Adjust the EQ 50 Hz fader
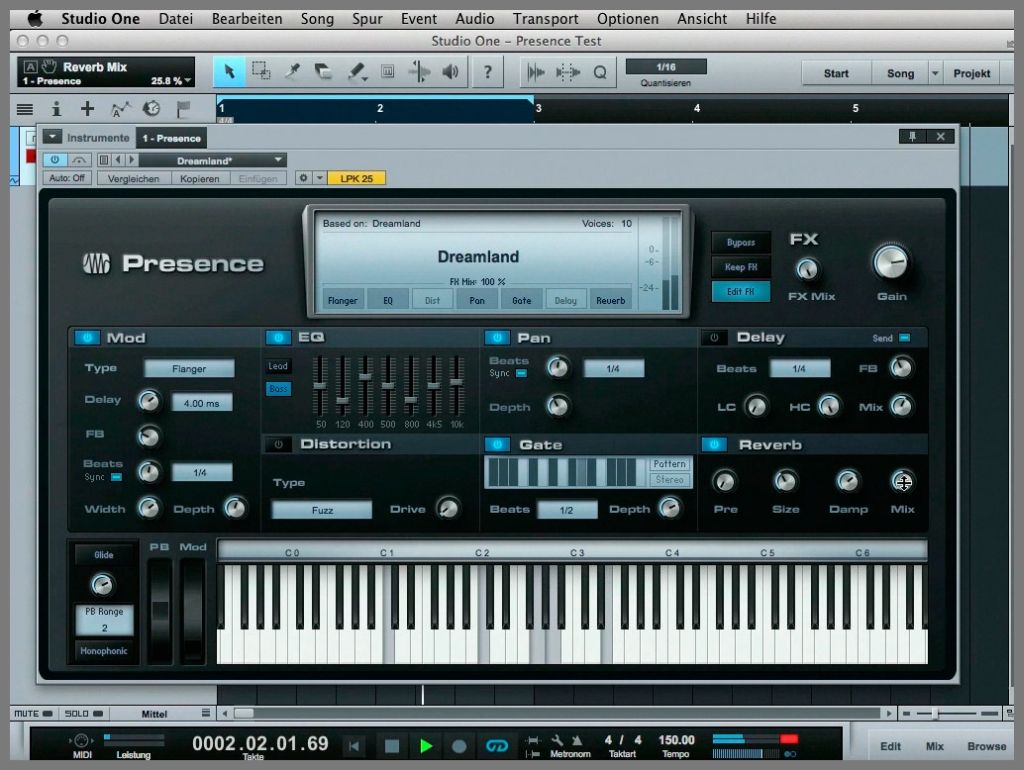The height and width of the screenshot is (770, 1024). (320, 387)
